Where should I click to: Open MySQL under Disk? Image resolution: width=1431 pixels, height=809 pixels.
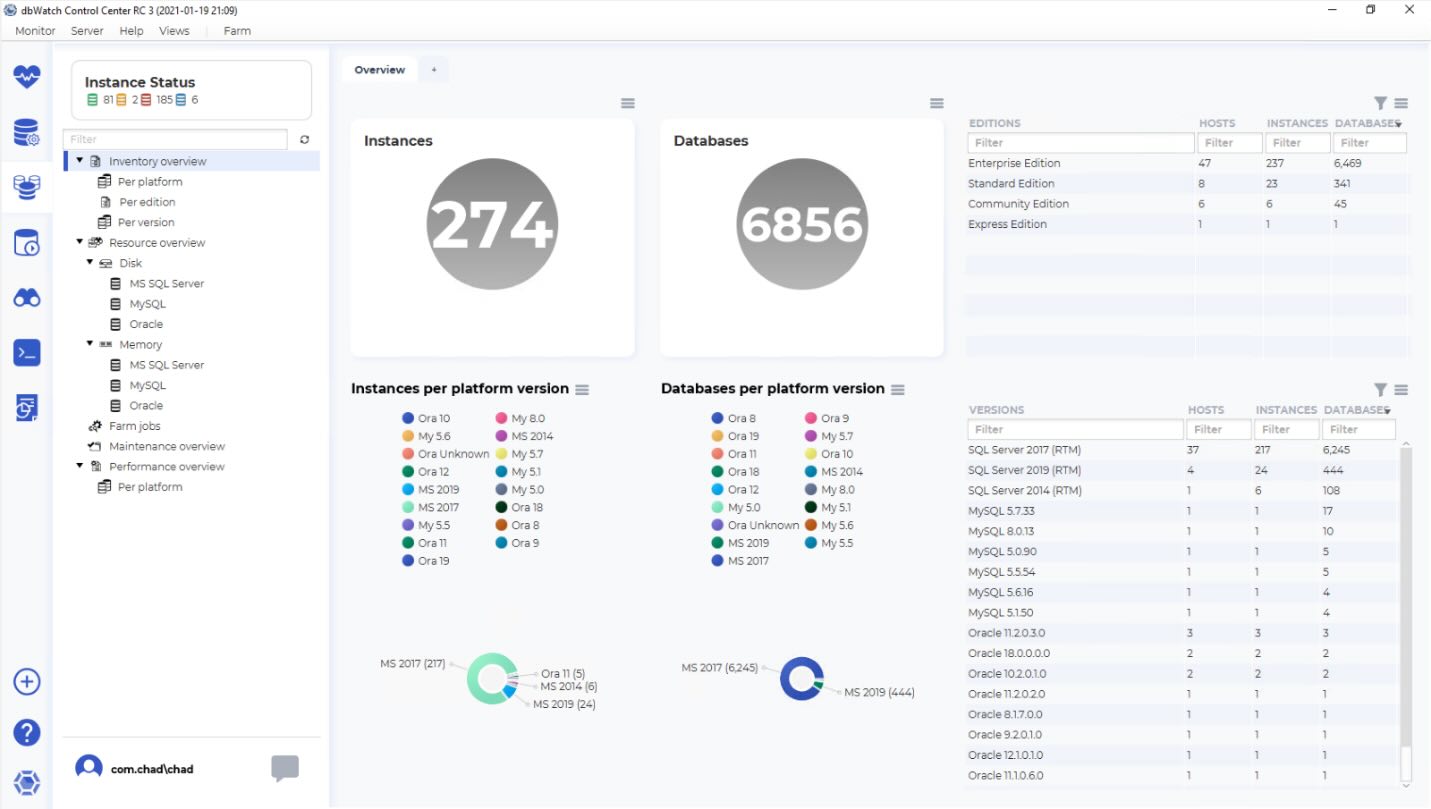coord(148,304)
